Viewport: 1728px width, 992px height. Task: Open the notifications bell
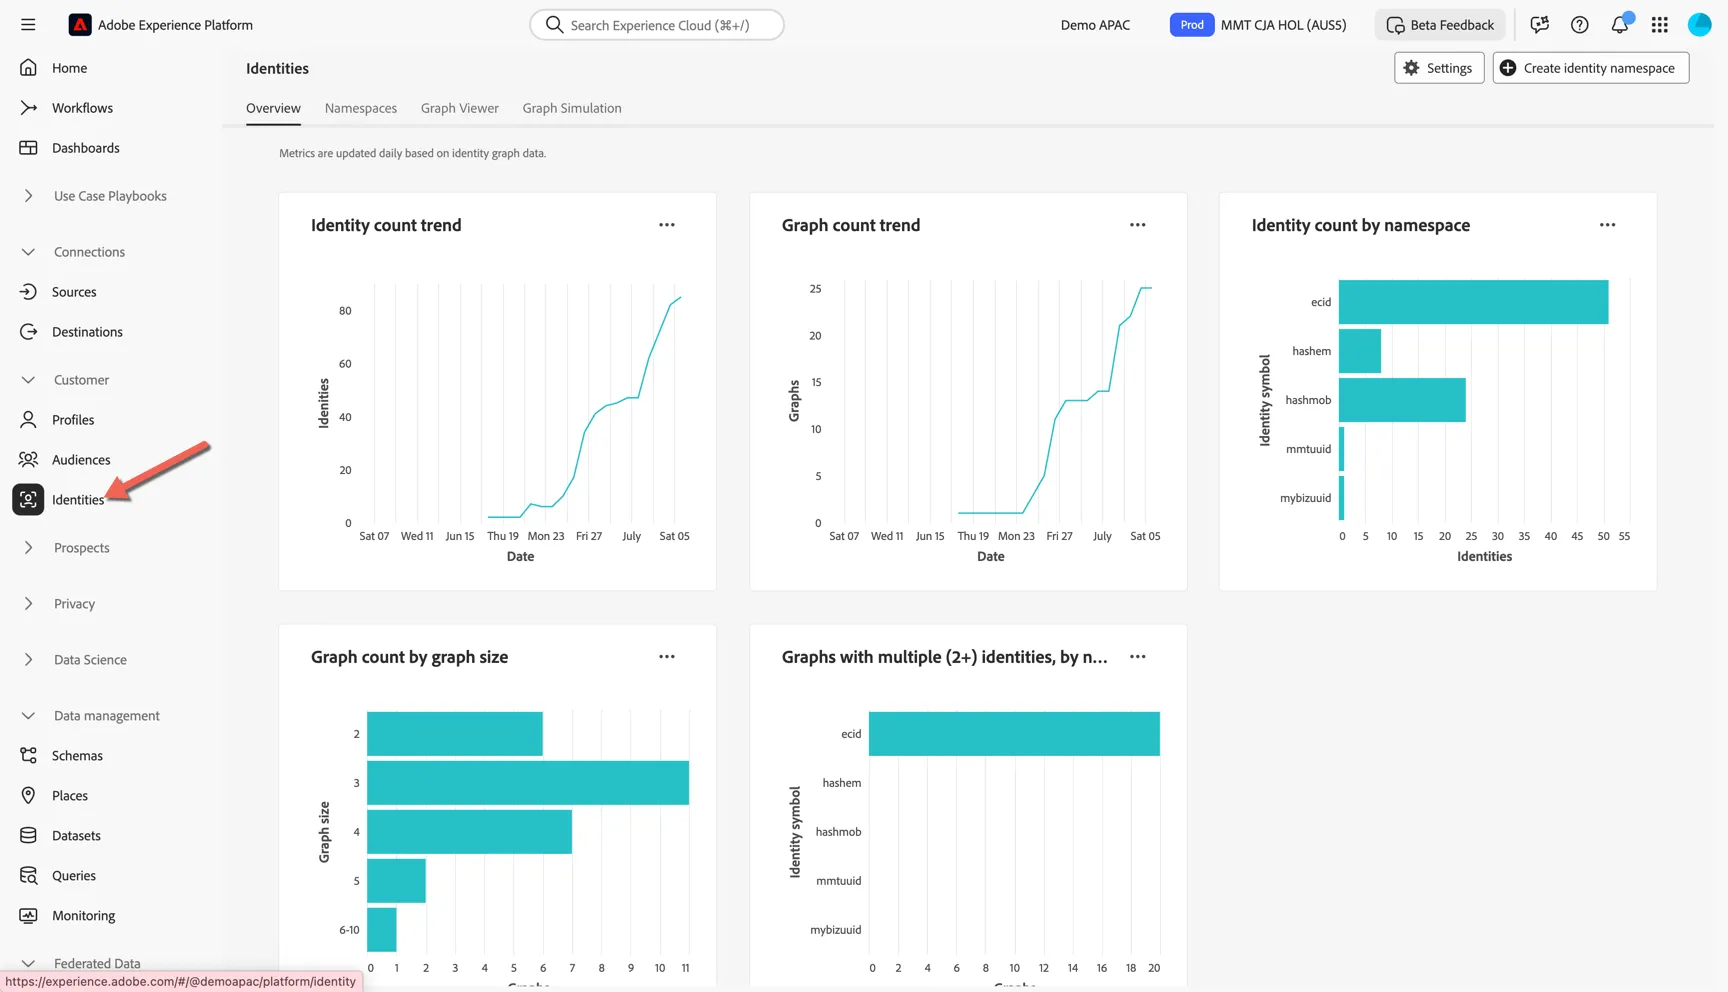click(1619, 25)
